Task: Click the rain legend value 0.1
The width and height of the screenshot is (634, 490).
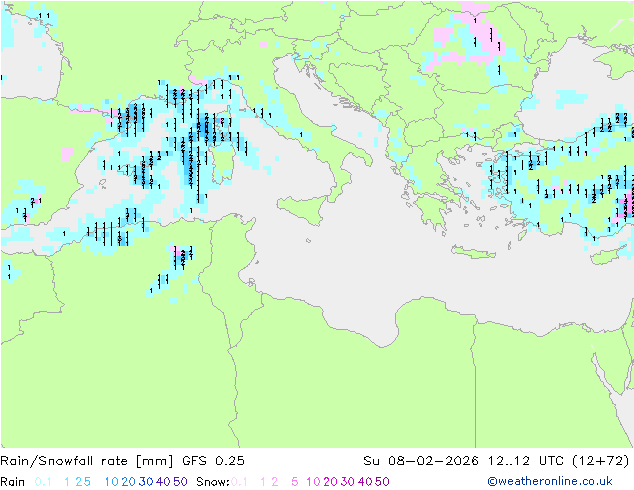Action: (x=43, y=482)
